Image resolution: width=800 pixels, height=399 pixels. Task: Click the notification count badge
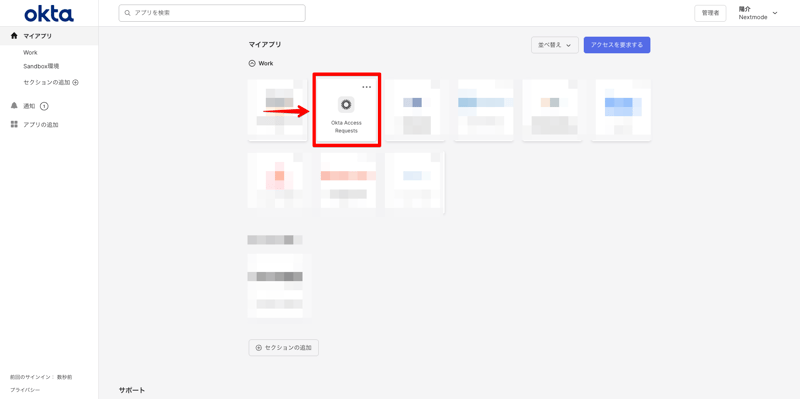tap(44, 106)
